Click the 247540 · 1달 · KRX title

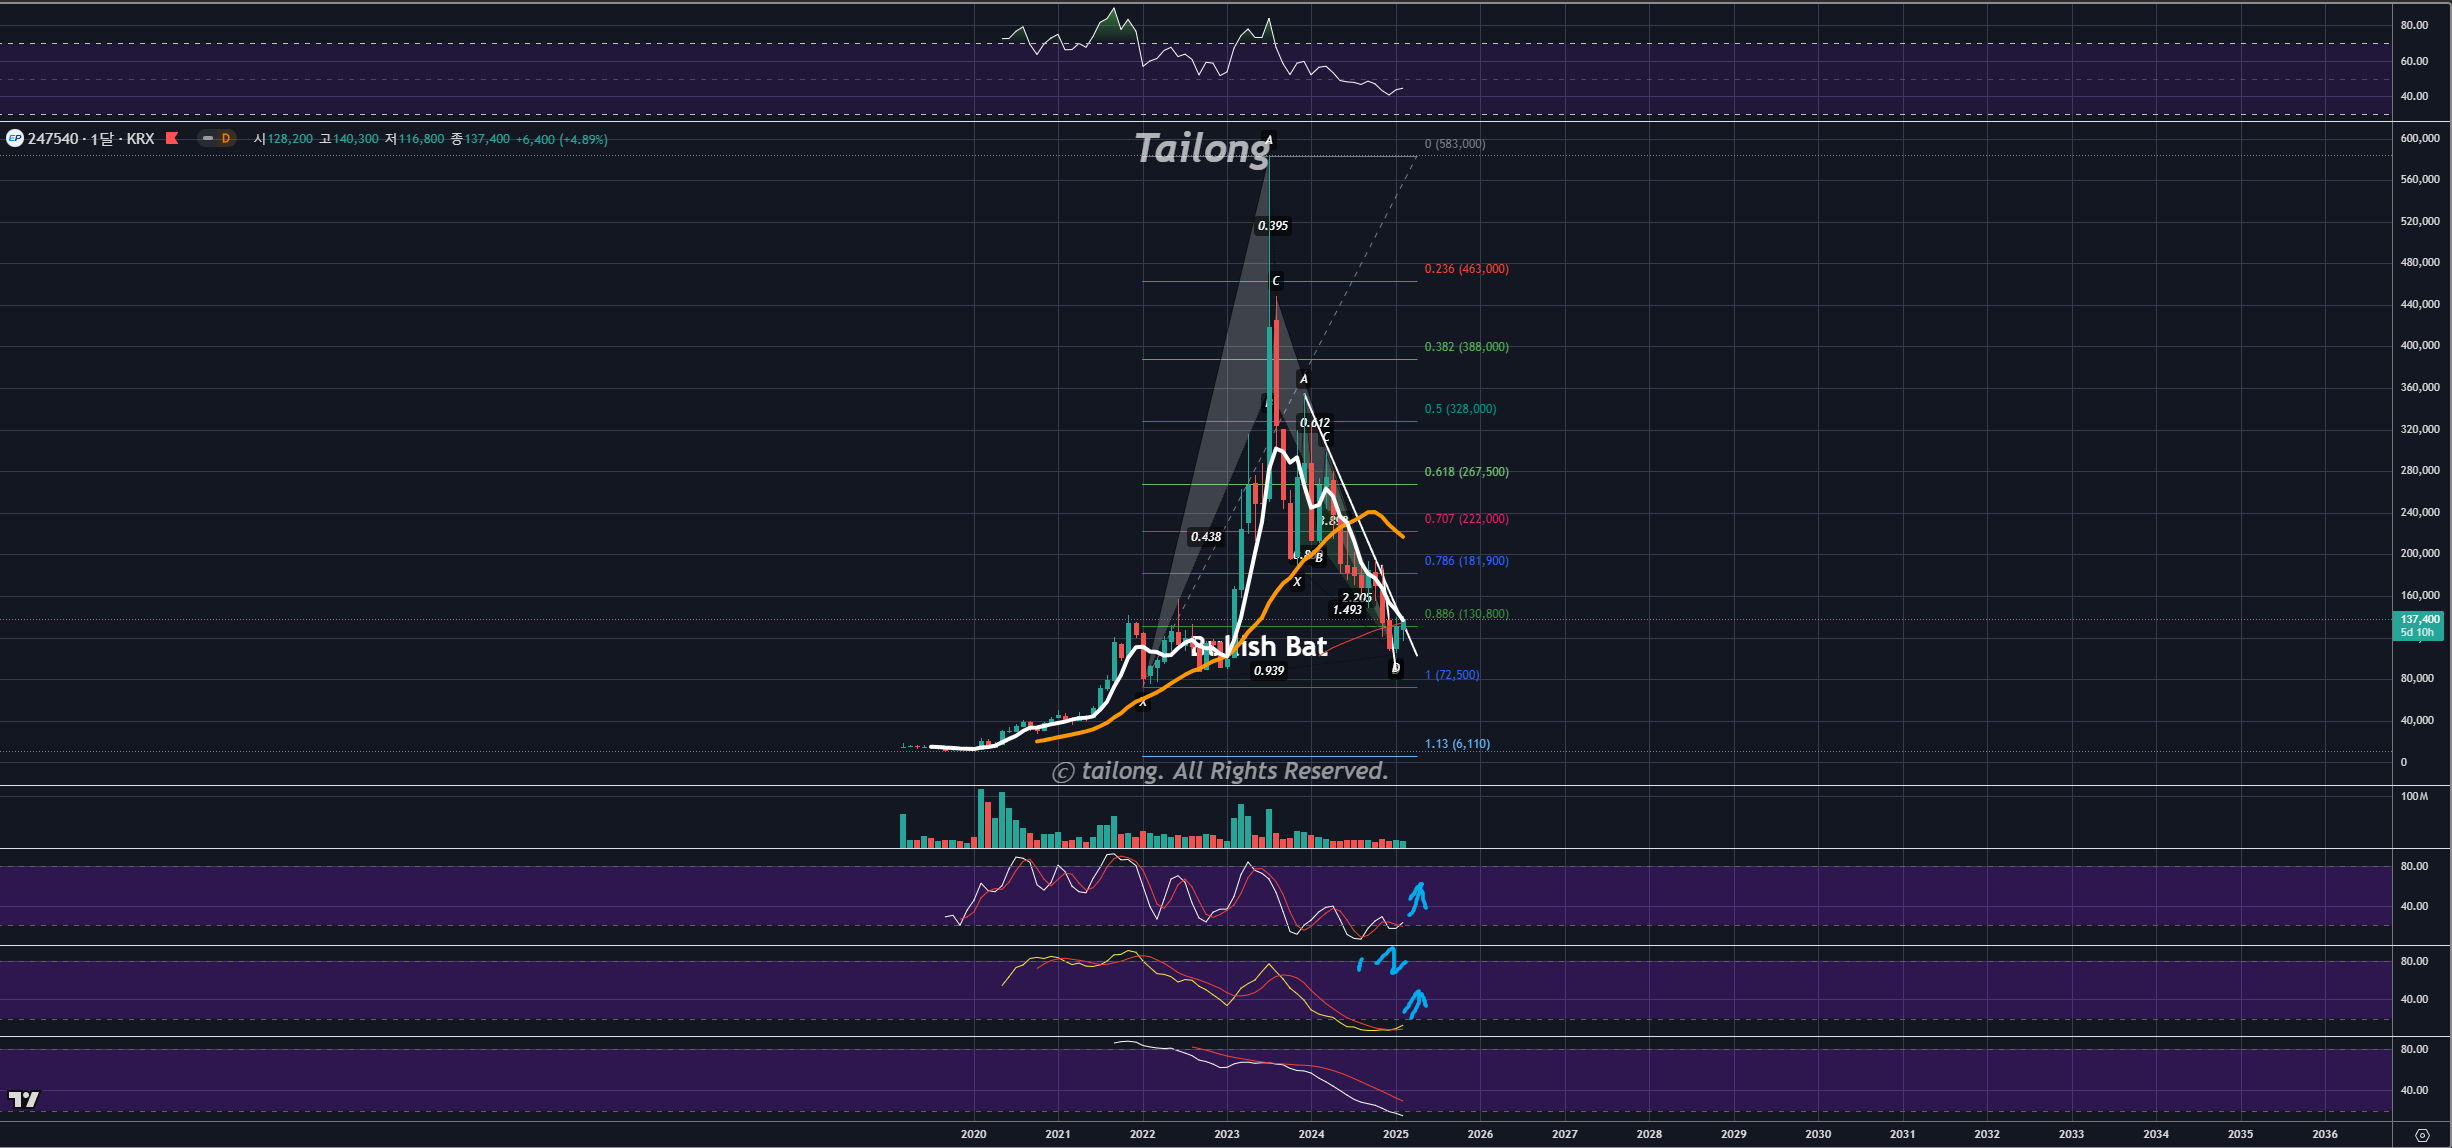[x=91, y=139]
